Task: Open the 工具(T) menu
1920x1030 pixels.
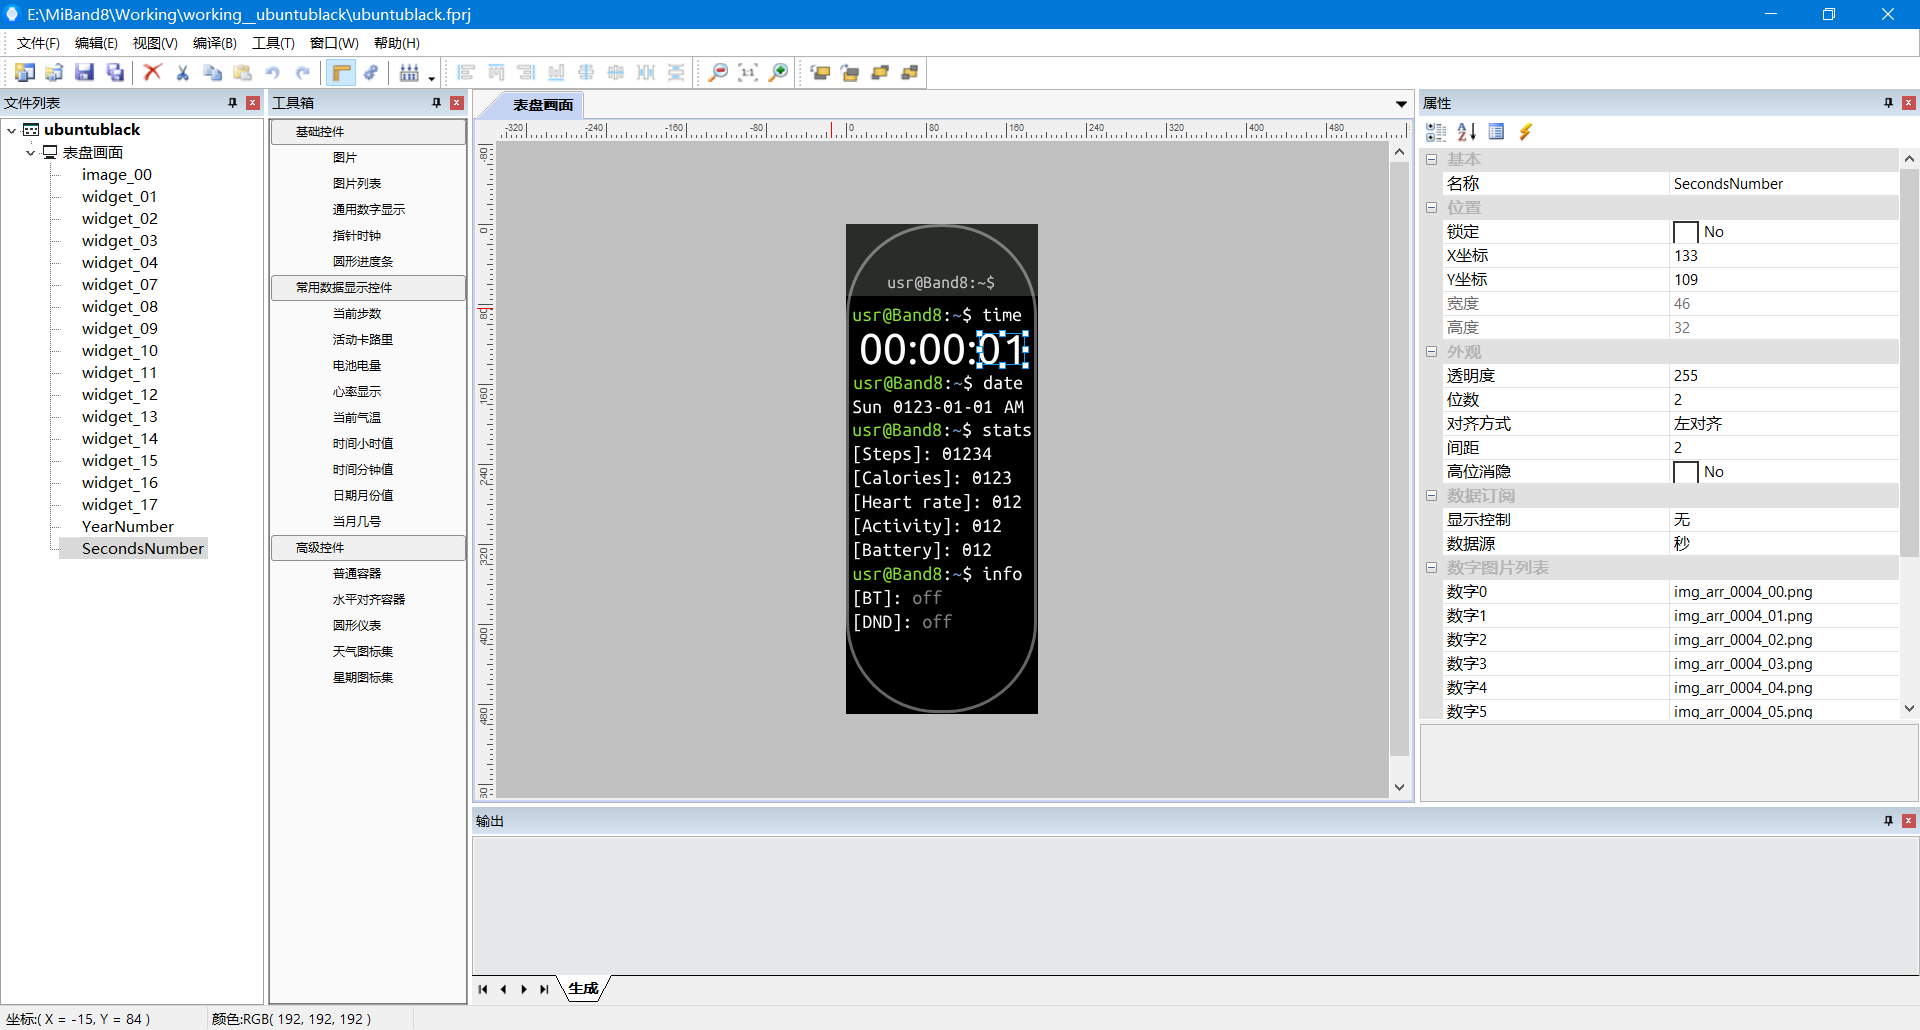Action: 273,43
